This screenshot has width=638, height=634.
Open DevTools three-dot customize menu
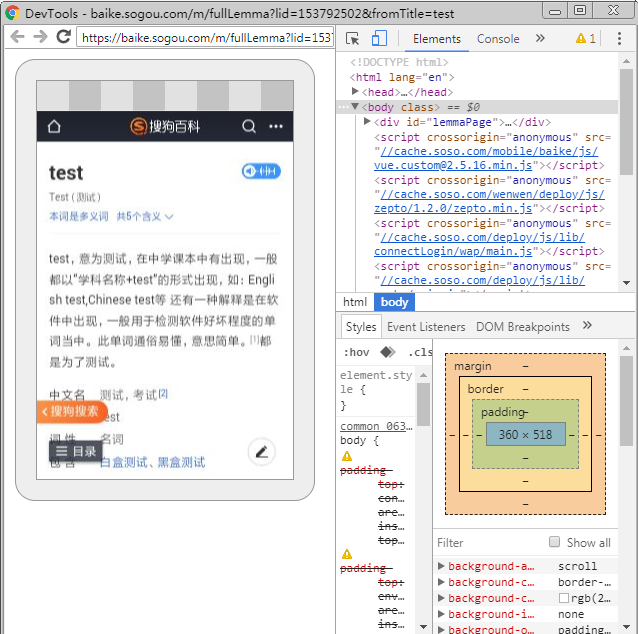point(619,39)
